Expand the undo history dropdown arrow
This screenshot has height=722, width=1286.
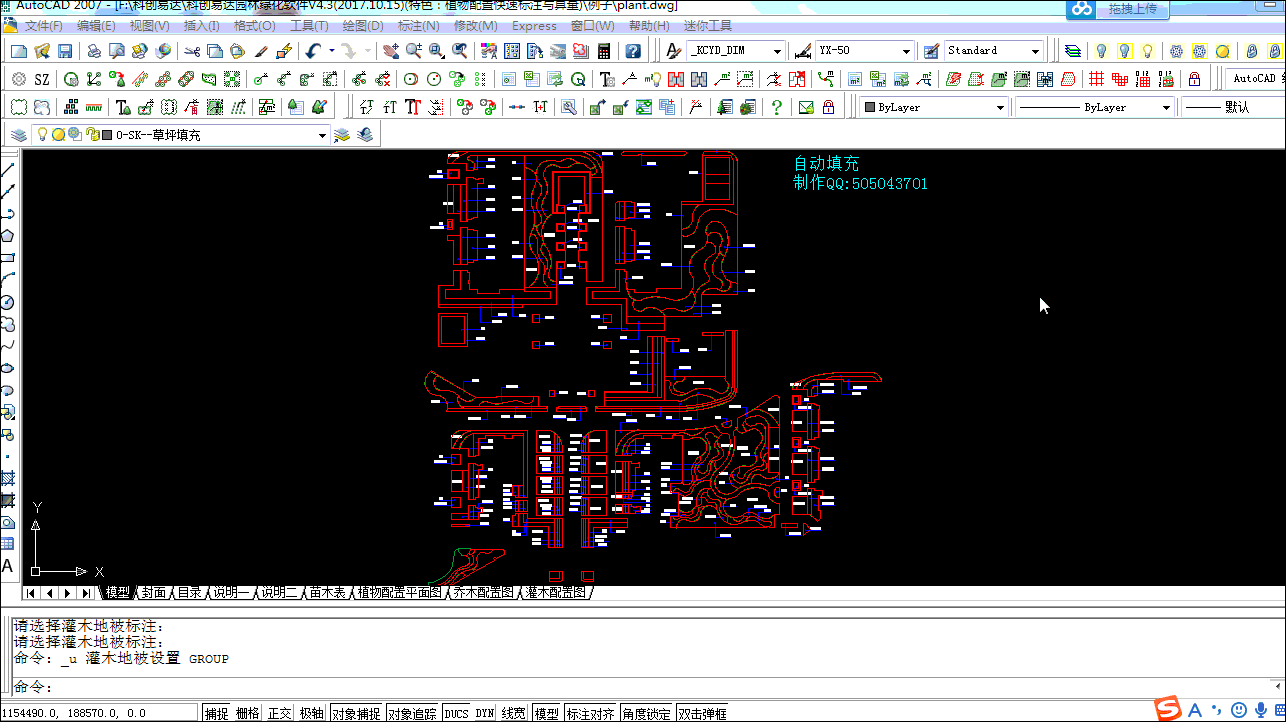click(x=331, y=51)
